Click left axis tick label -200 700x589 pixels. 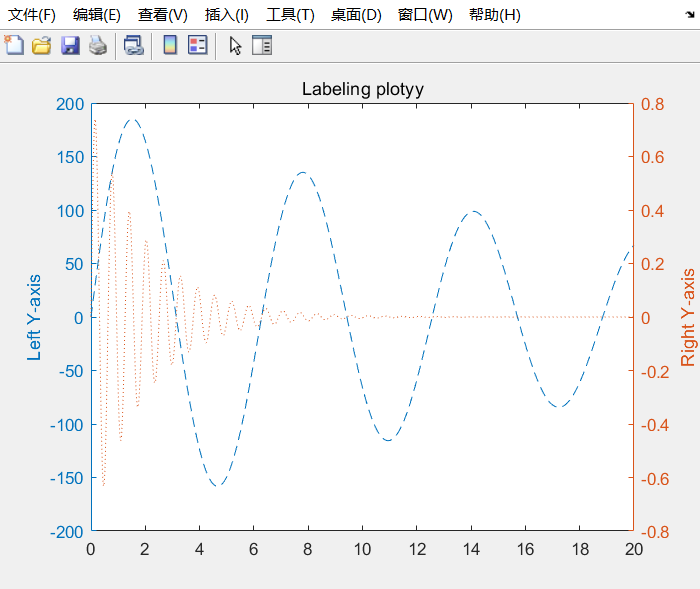pyautogui.click(x=67, y=532)
